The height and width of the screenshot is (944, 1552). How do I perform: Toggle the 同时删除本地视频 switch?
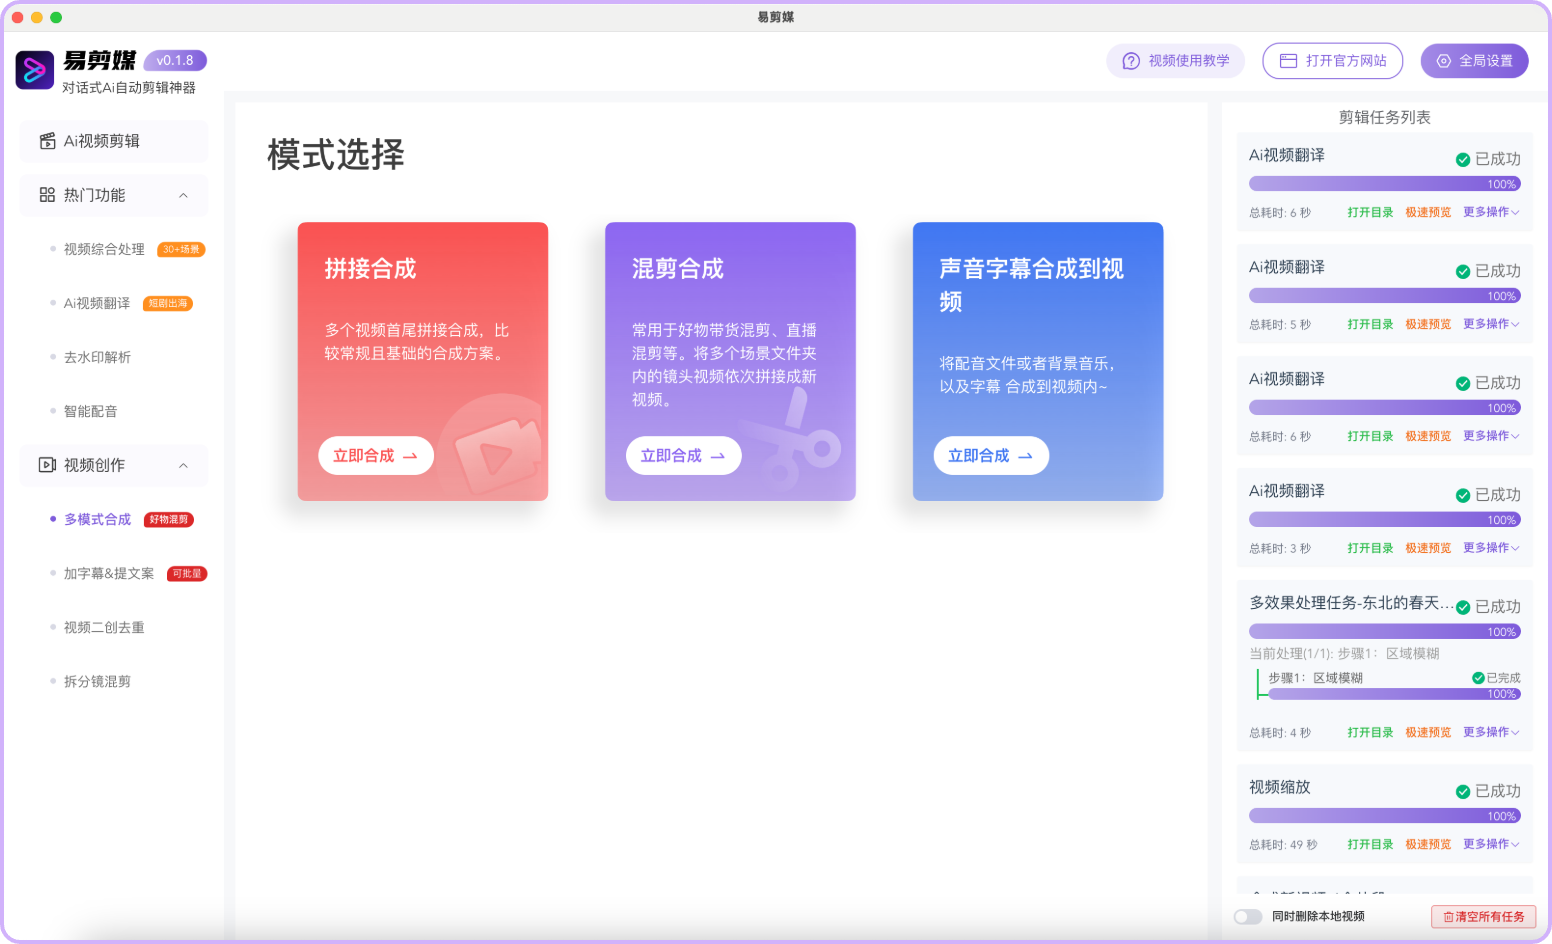tap(1247, 917)
